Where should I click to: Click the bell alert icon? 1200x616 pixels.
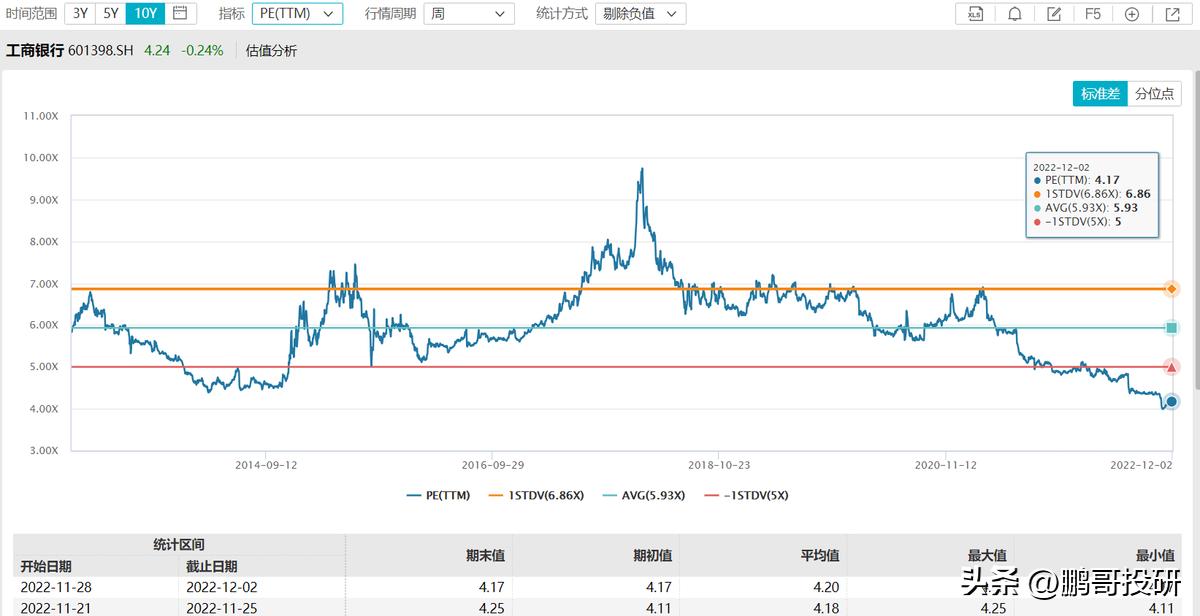point(1014,14)
